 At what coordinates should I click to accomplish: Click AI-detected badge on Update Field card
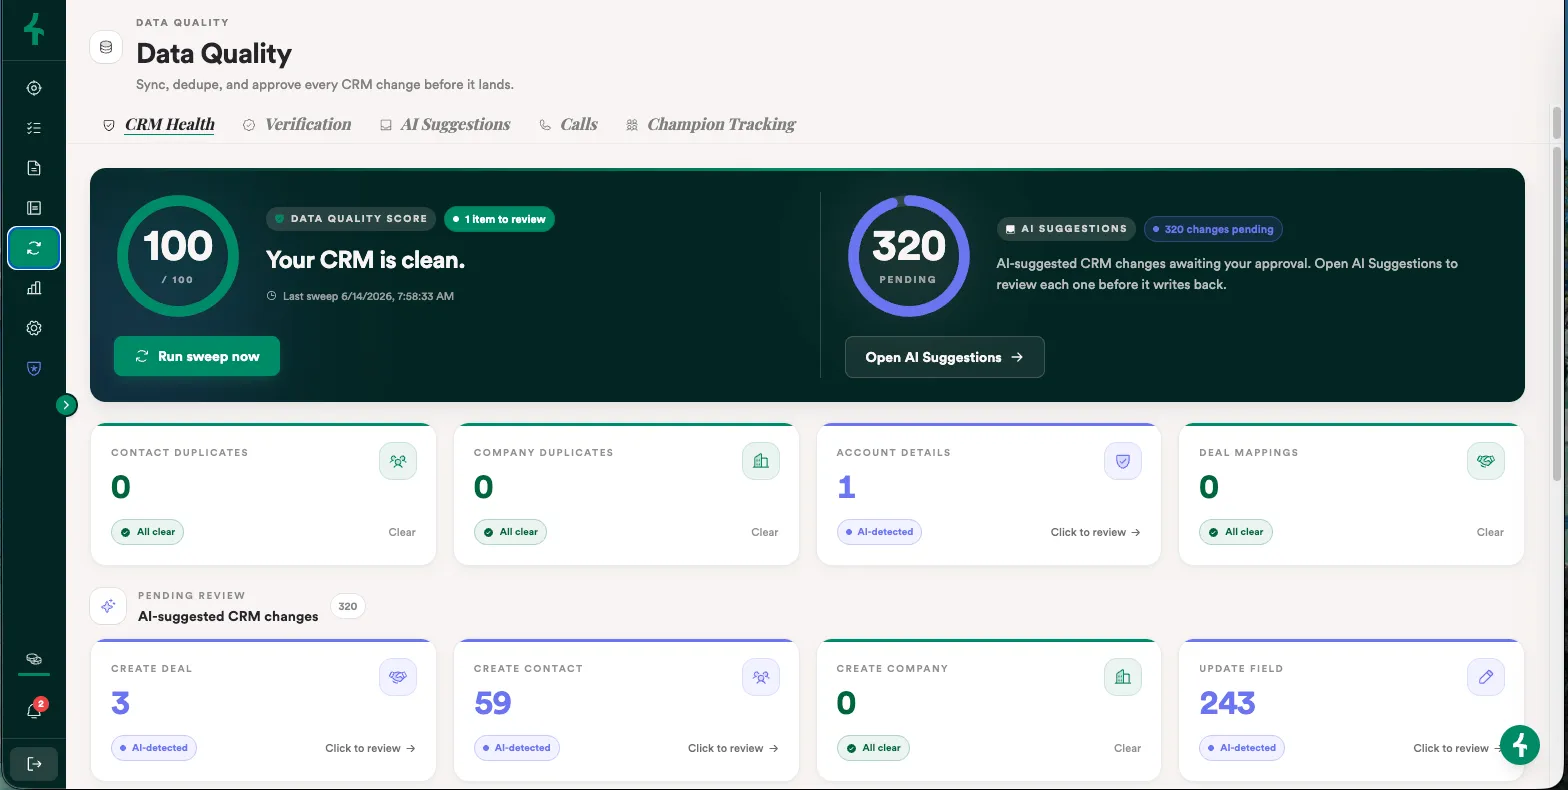[1242, 748]
